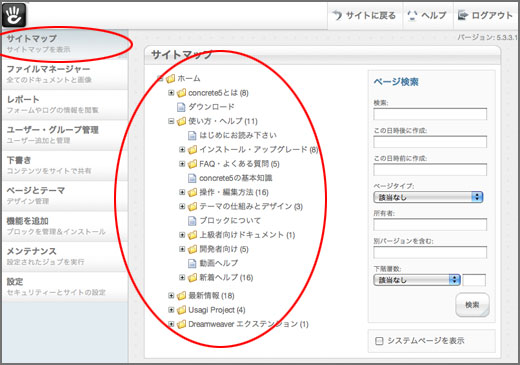Image resolution: width=520 pixels, height=365 pixels.
Task: Click the 上級者向けドキュメント folder icon
Action: [192, 235]
